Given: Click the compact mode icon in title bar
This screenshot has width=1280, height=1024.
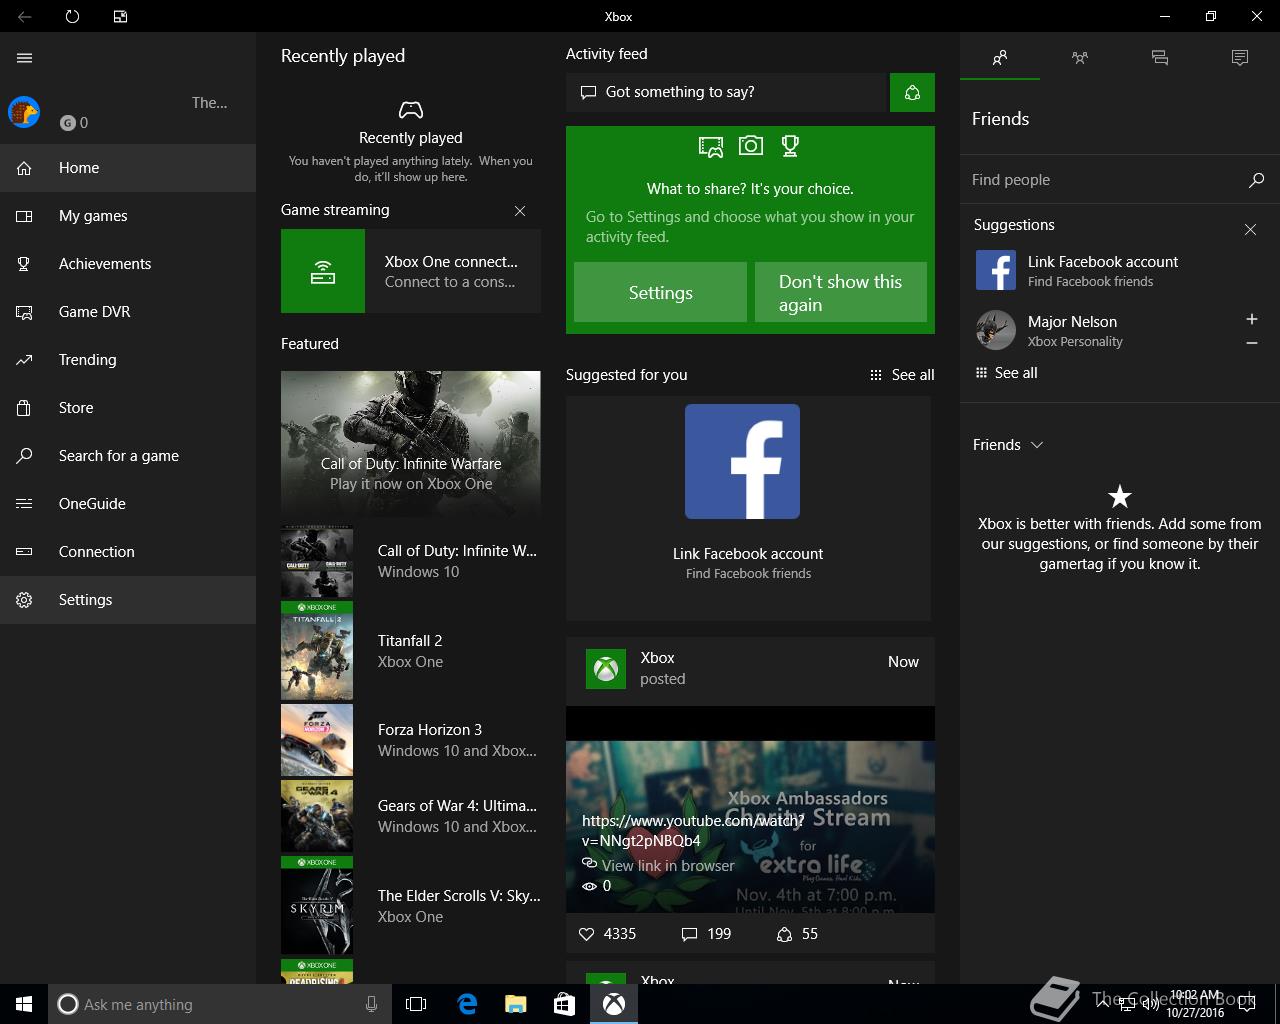Looking at the screenshot, I should (120, 17).
